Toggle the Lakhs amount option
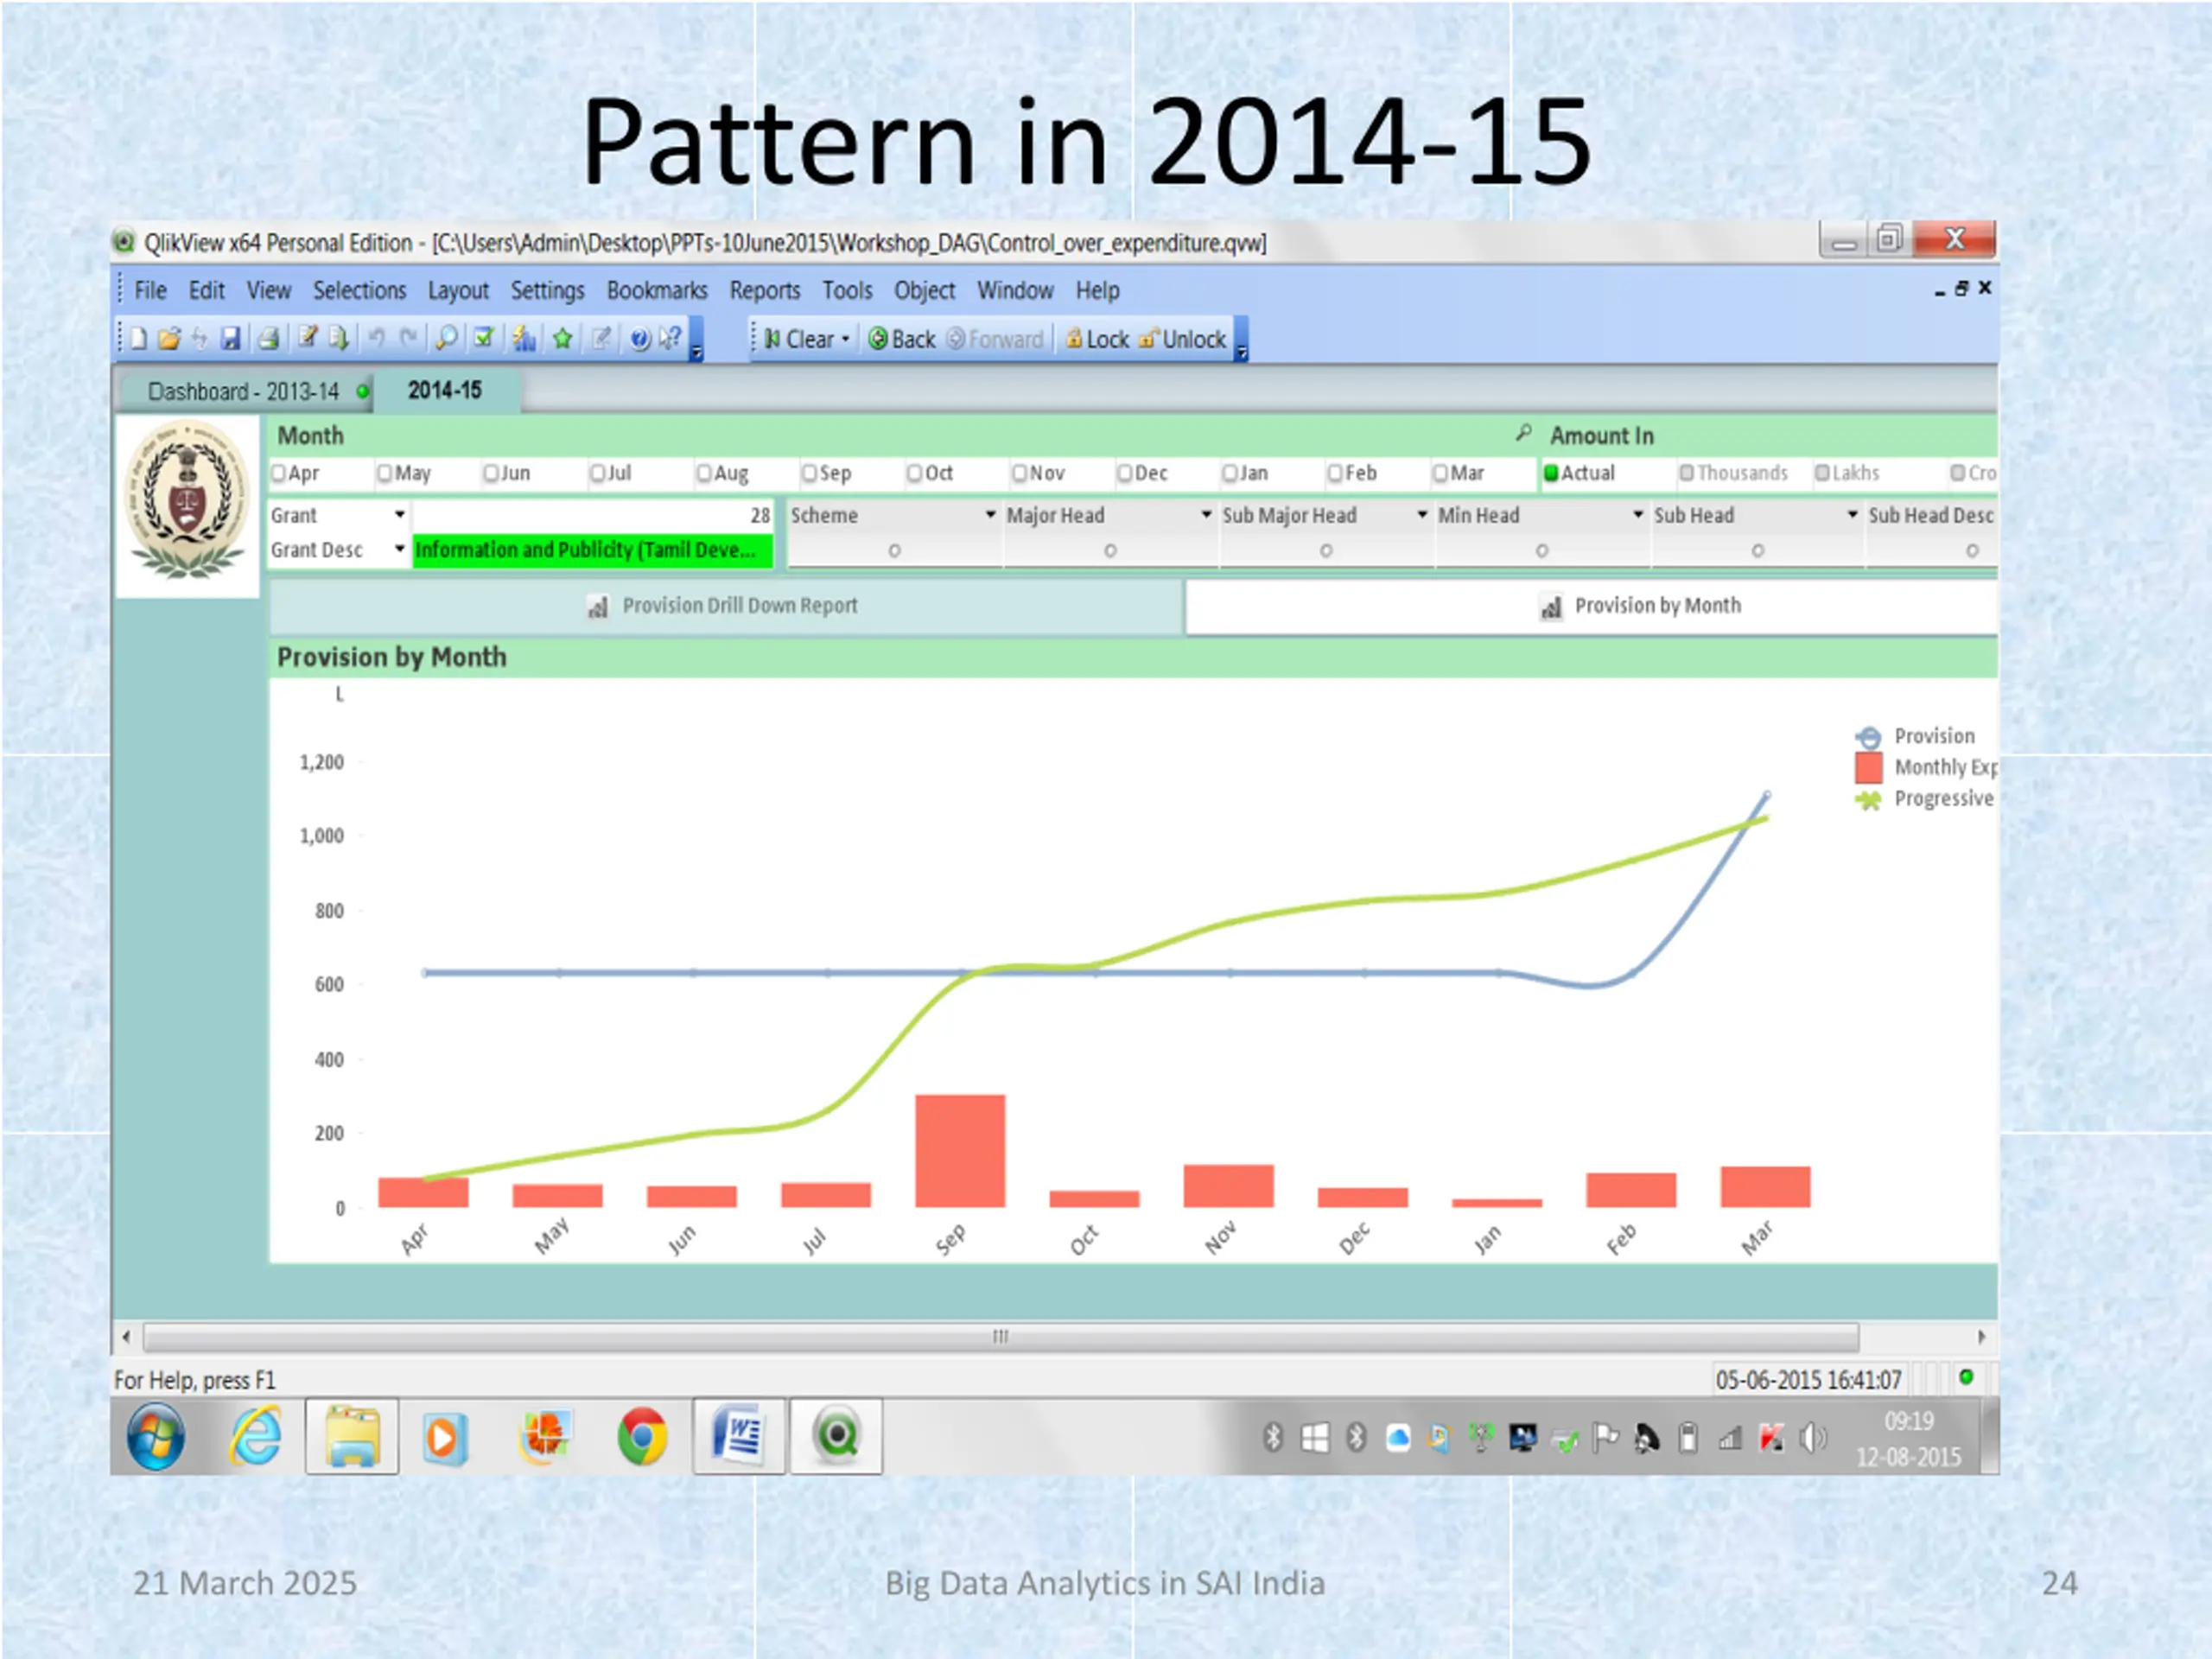 coord(1823,473)
